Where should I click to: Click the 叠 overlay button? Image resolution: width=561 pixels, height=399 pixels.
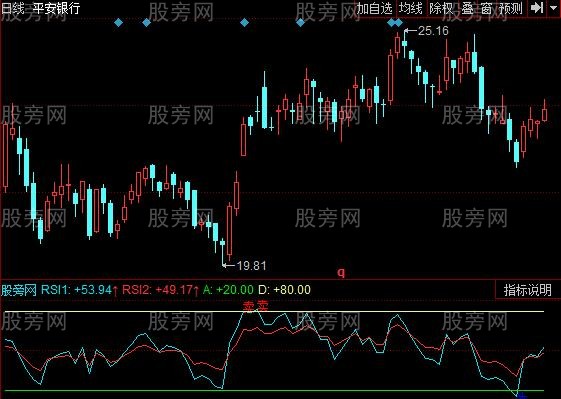tap(467, 8)
